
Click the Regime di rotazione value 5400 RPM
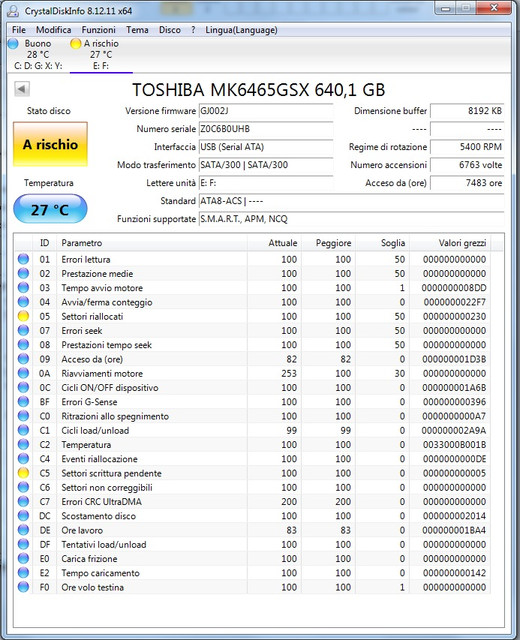[467, 147]
